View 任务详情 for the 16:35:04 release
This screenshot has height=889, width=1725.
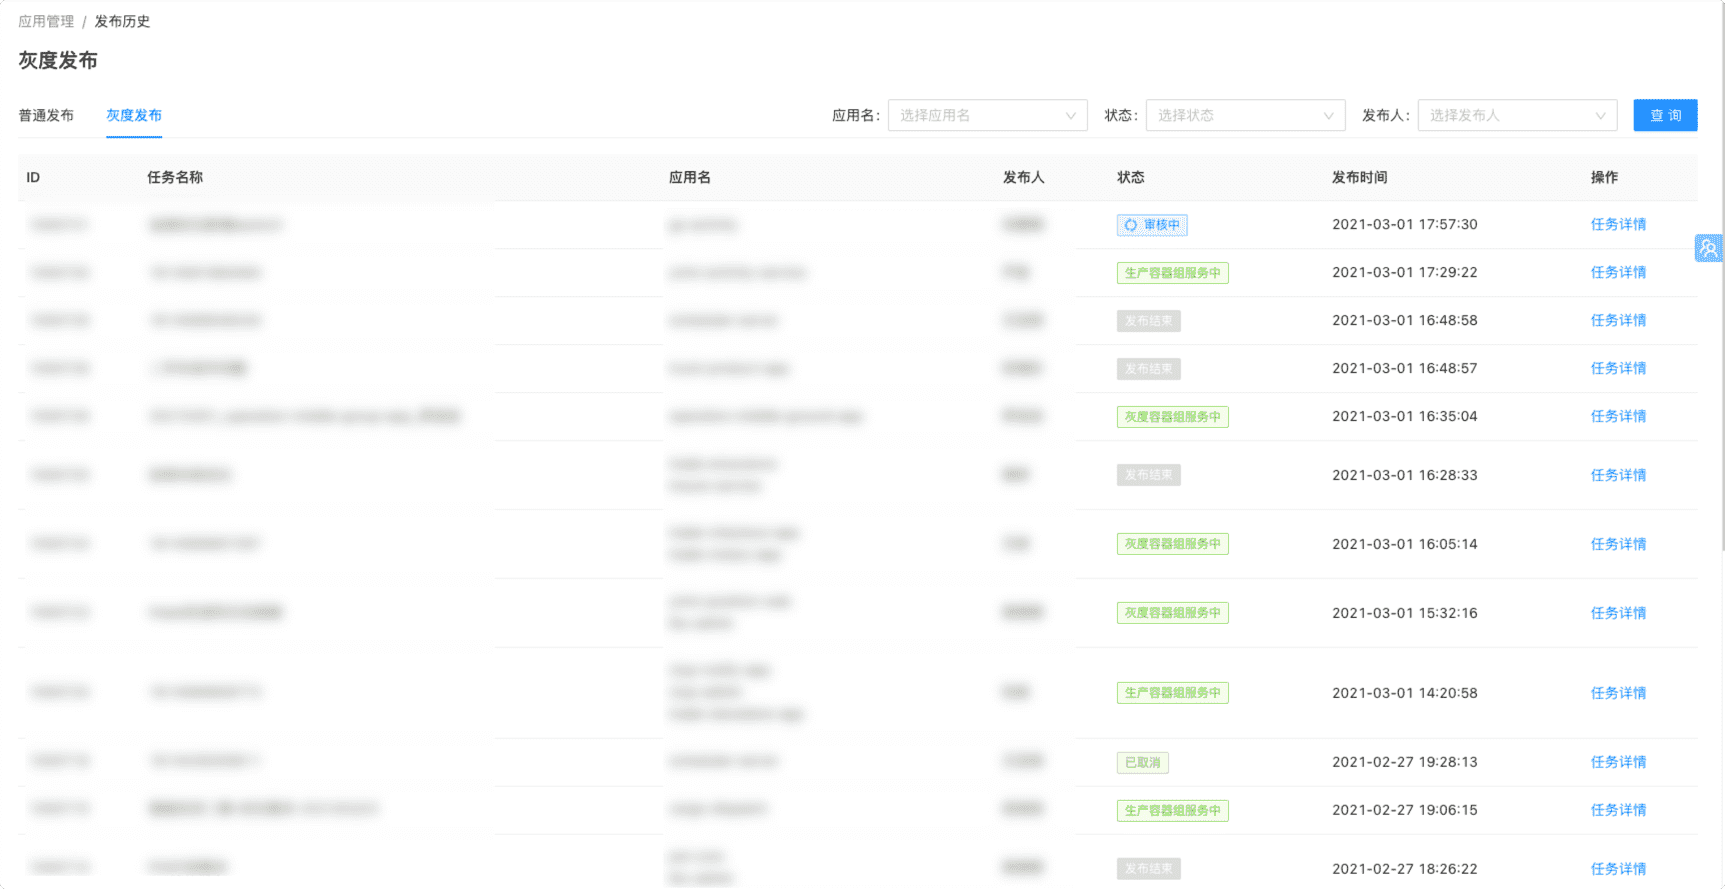pyautogui.click(x=1618, y=416)
